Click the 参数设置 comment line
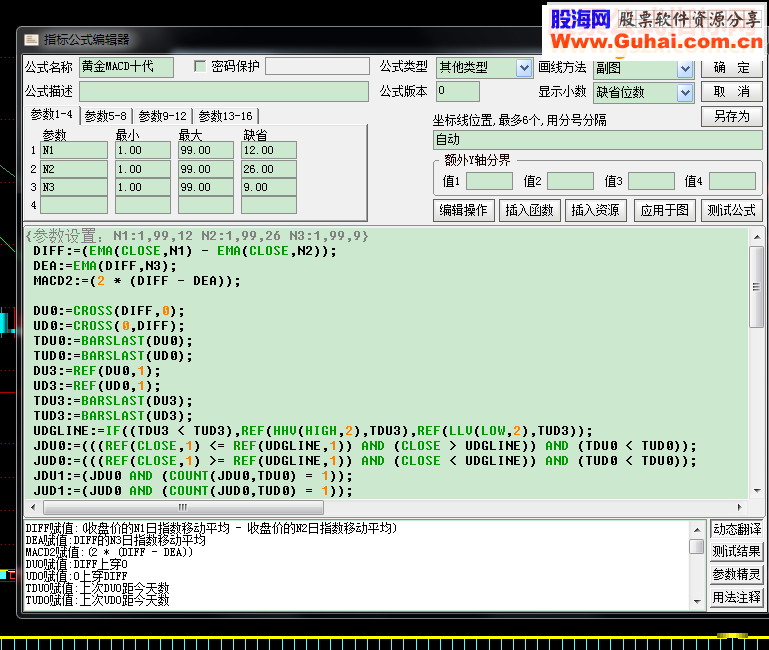 pyautogui.click(x=197, y=236)
